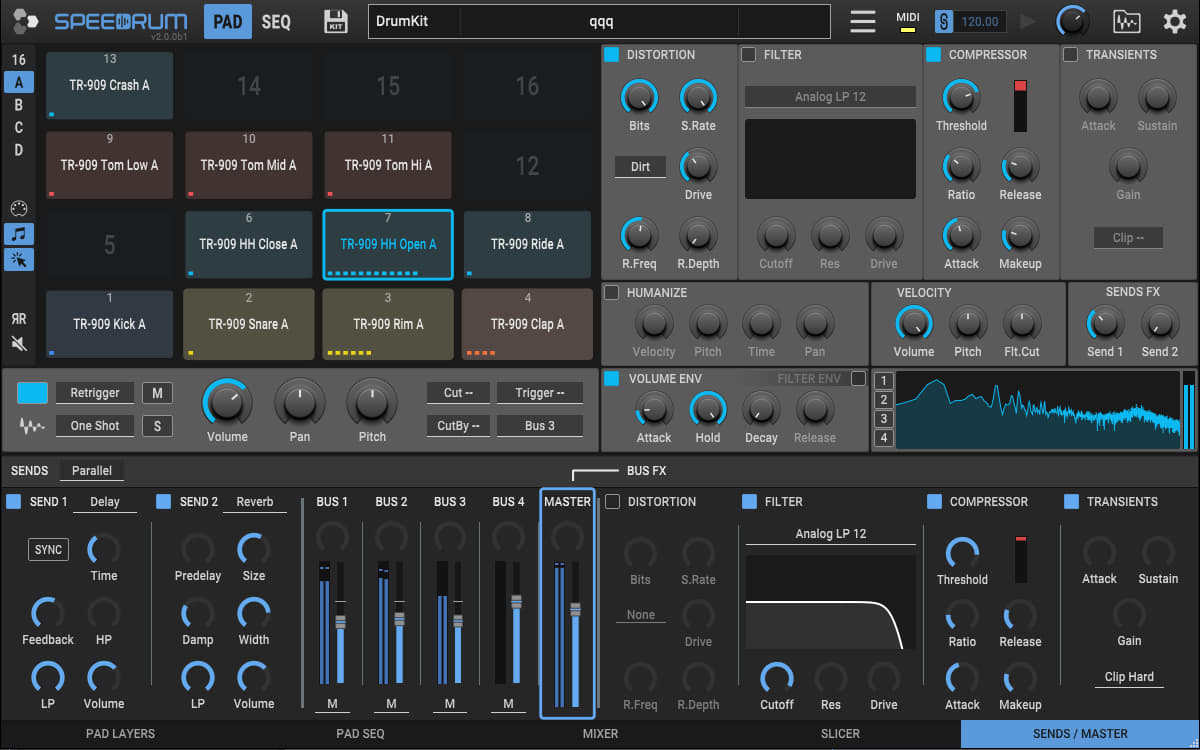Viewport: 1200px width, 750px height.
Task: Click the muted speaker icon
Action: [x=18, y=344]
